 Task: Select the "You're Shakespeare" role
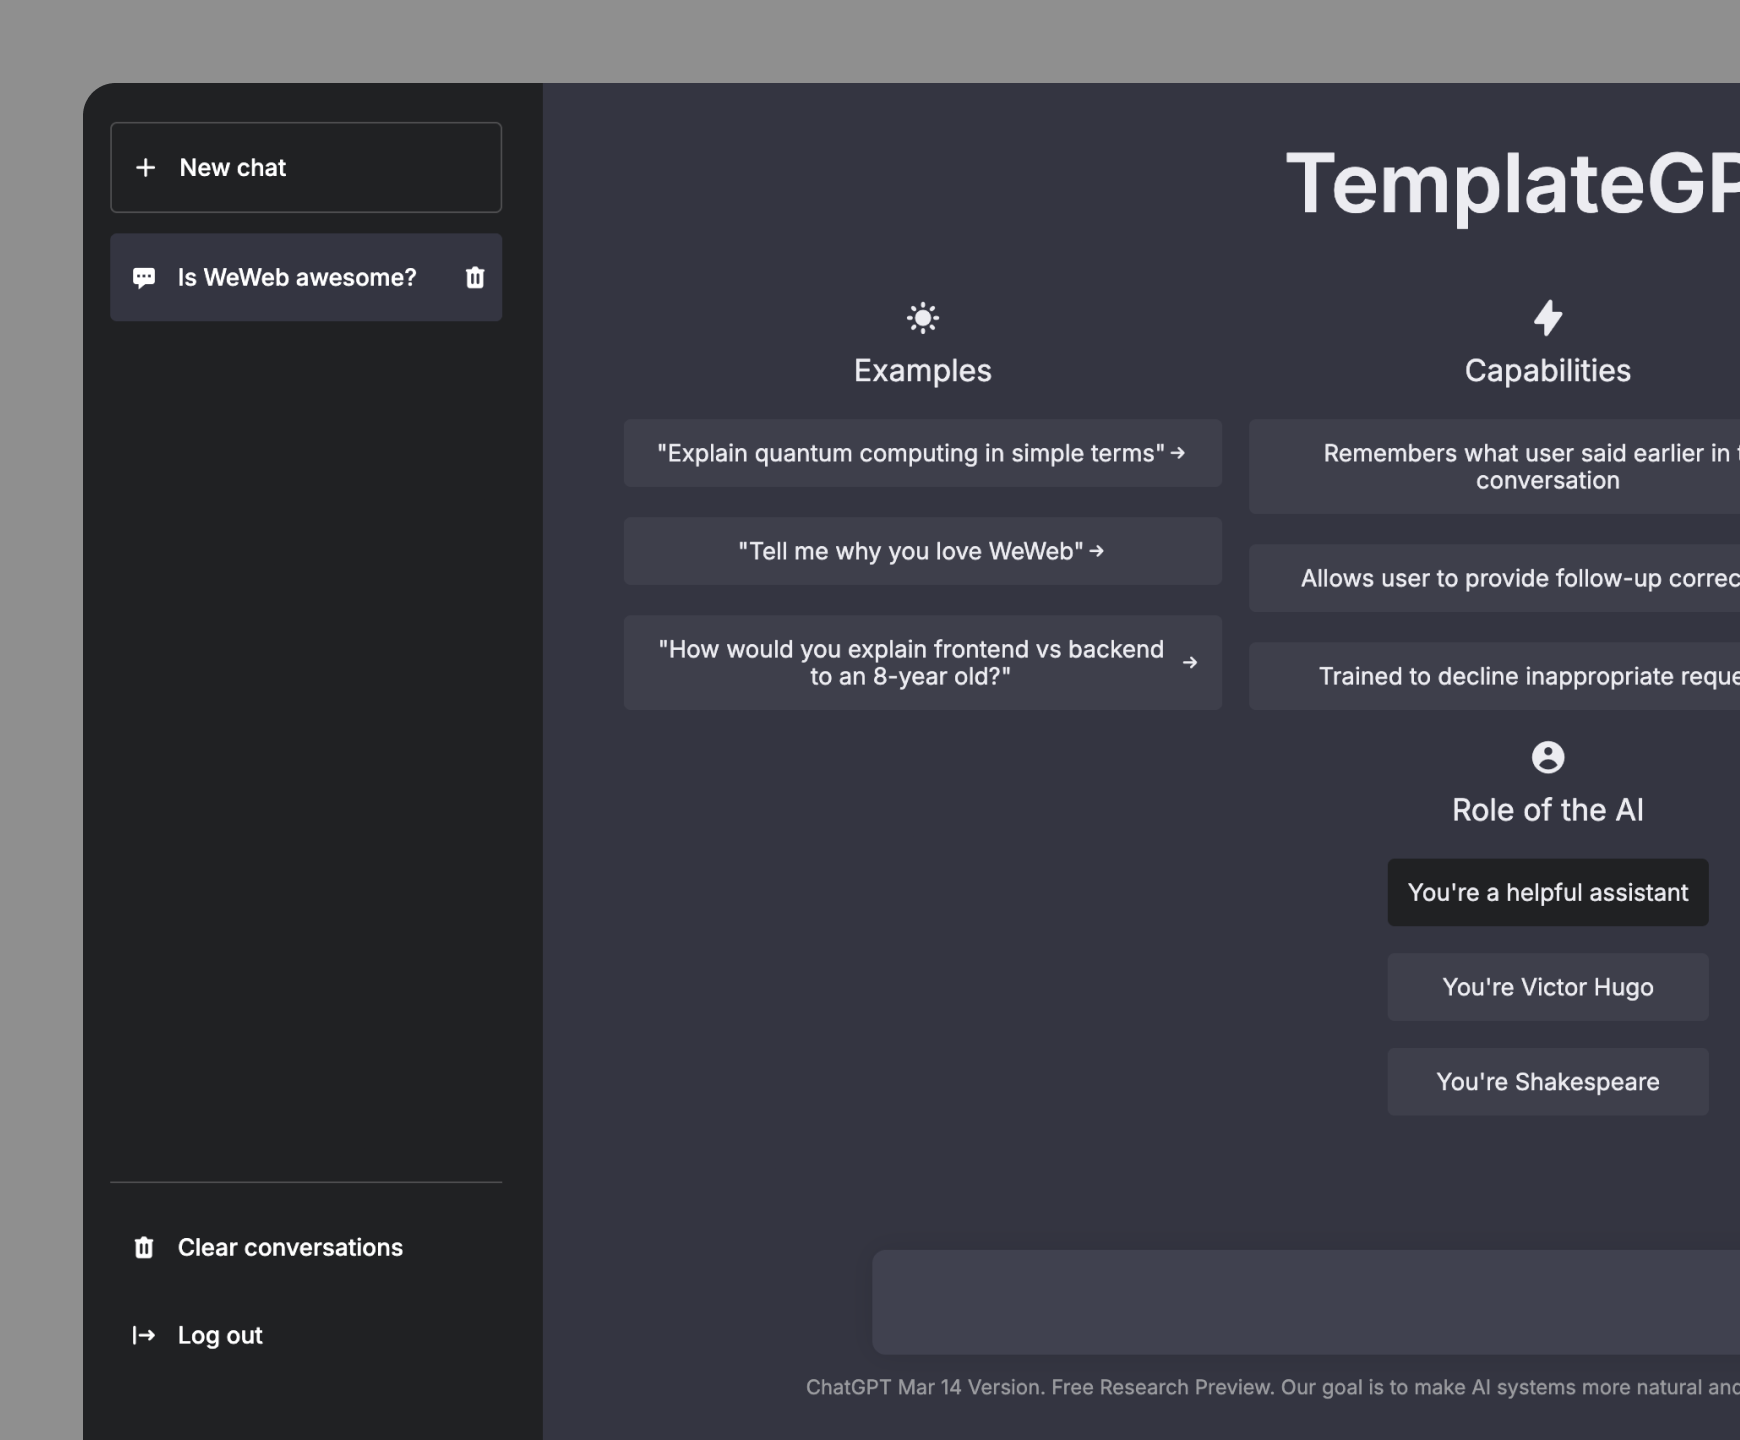coord(1547,1081)
